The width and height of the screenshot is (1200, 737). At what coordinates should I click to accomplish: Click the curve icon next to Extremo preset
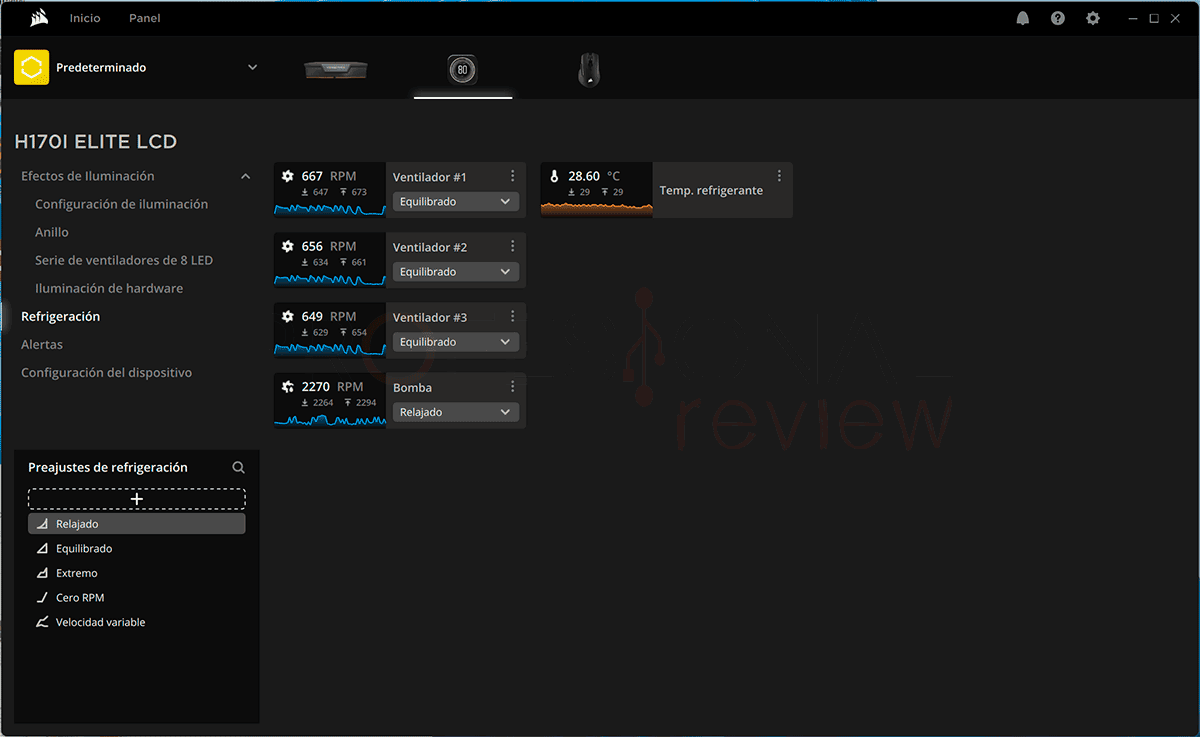(42, 573)
